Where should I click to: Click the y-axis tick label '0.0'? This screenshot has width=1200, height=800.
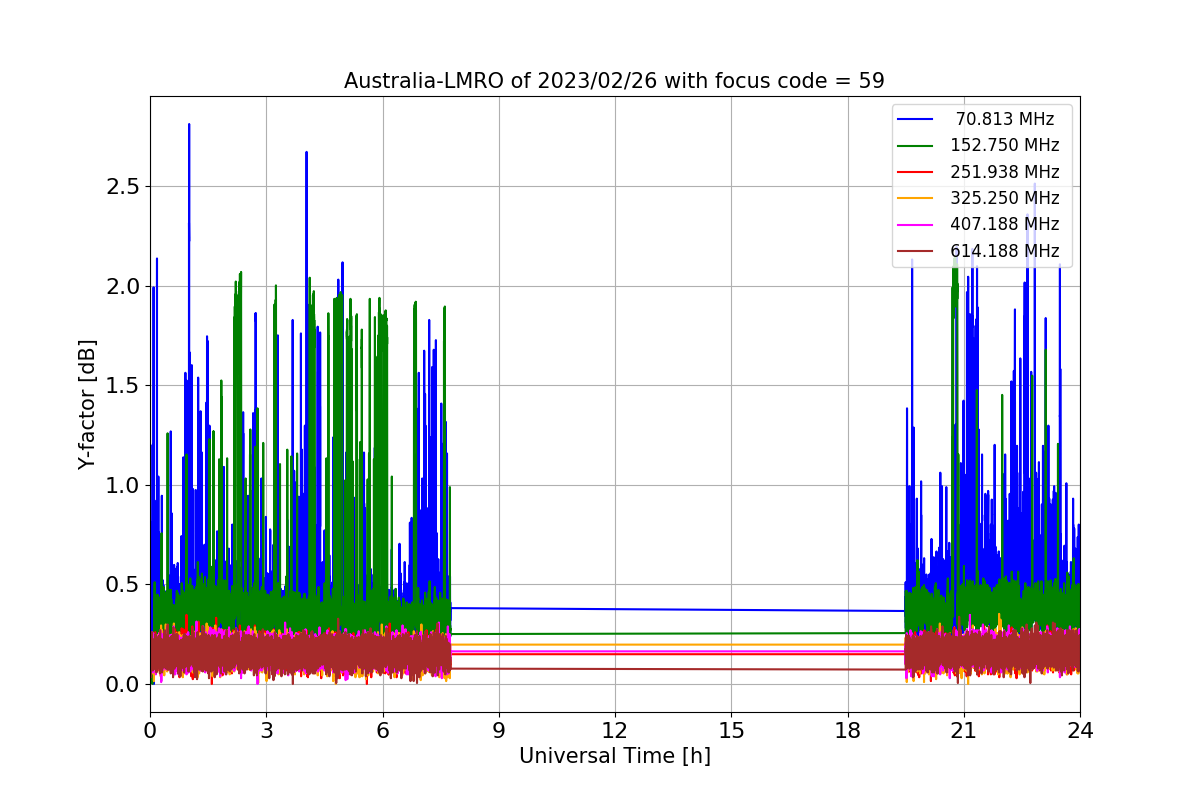123,685
